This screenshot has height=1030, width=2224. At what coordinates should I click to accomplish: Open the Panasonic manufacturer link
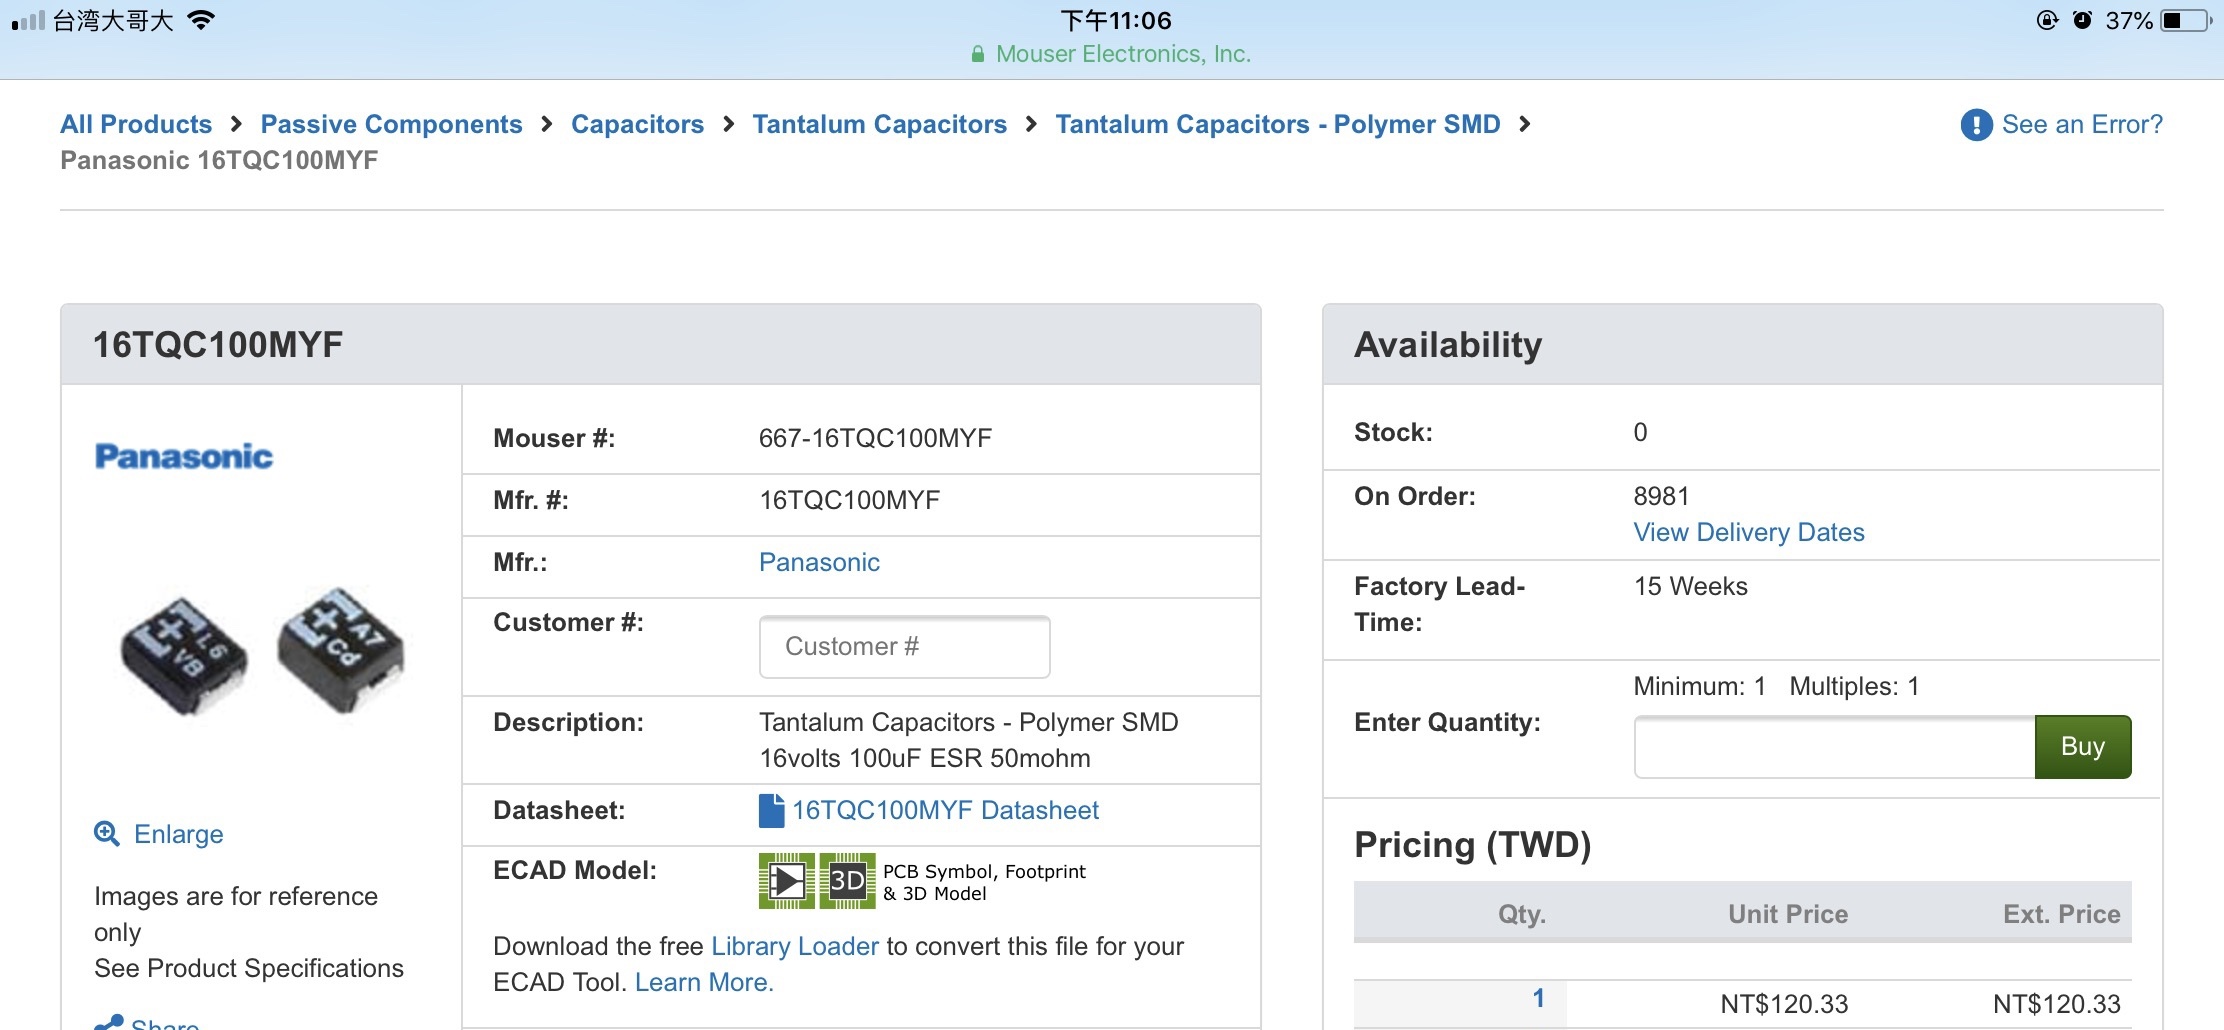(x=819, y=562)
